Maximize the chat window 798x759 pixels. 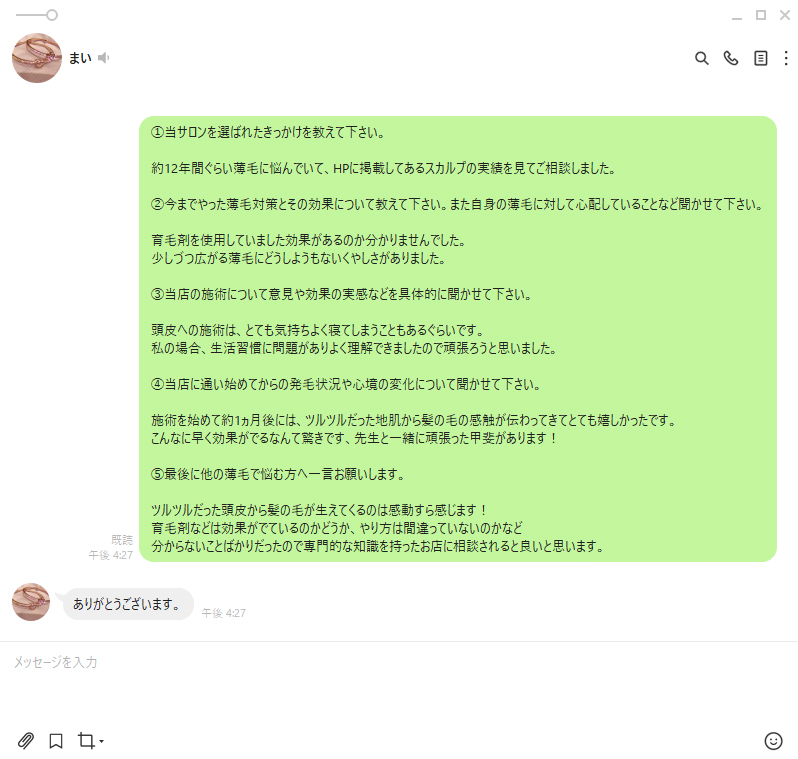point(761,15)
